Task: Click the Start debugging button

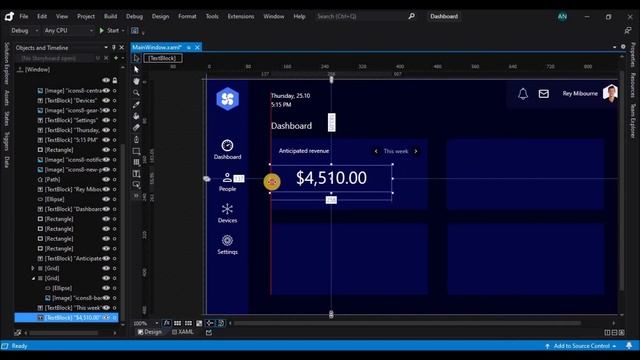Action: click(x=109, y=31)
